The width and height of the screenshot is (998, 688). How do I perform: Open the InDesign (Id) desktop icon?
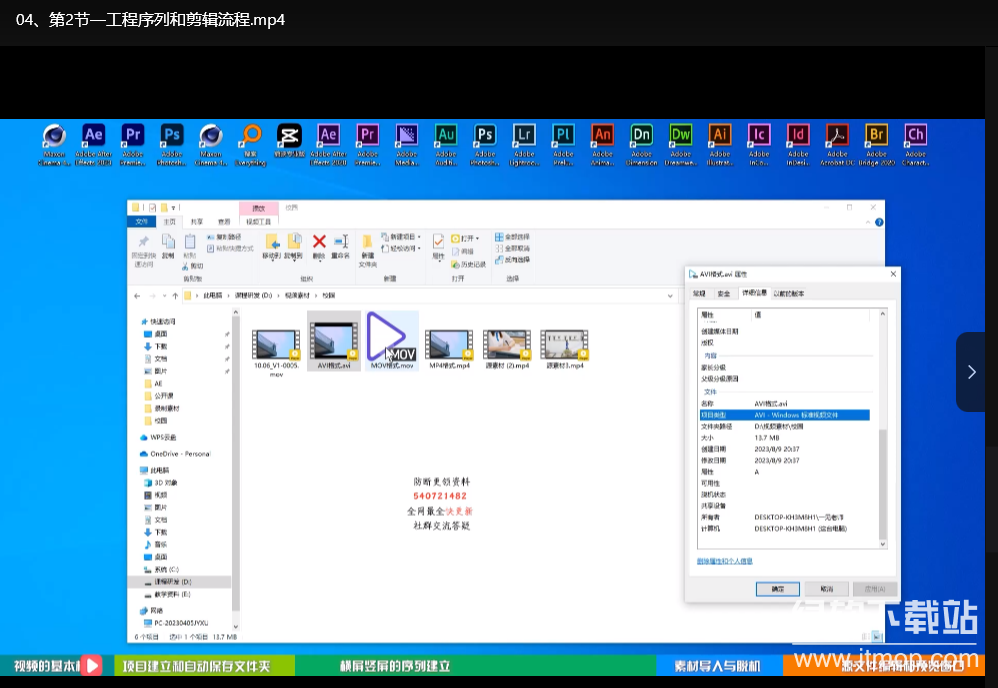(x=798, y=136)
